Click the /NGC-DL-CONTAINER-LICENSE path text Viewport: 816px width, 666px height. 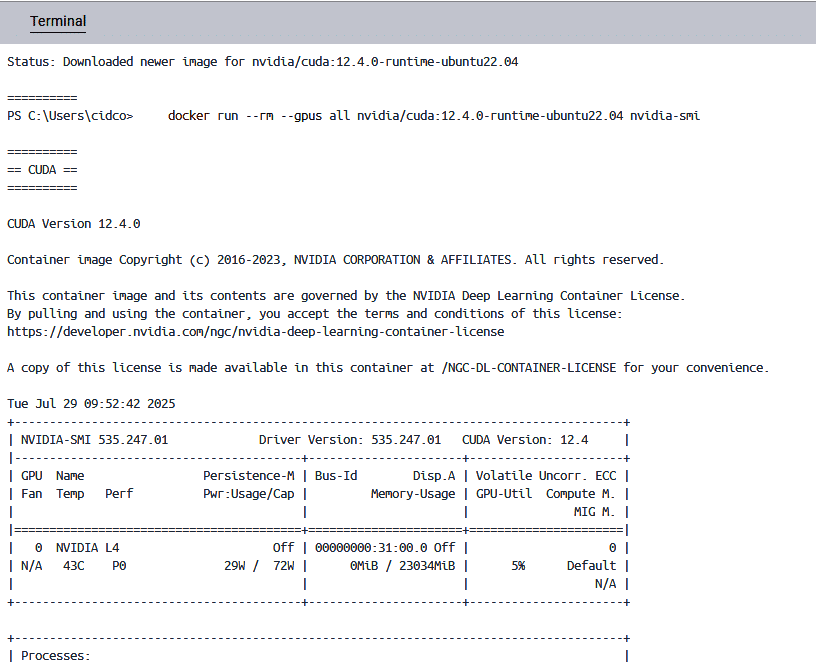click(x=531, y=367)
